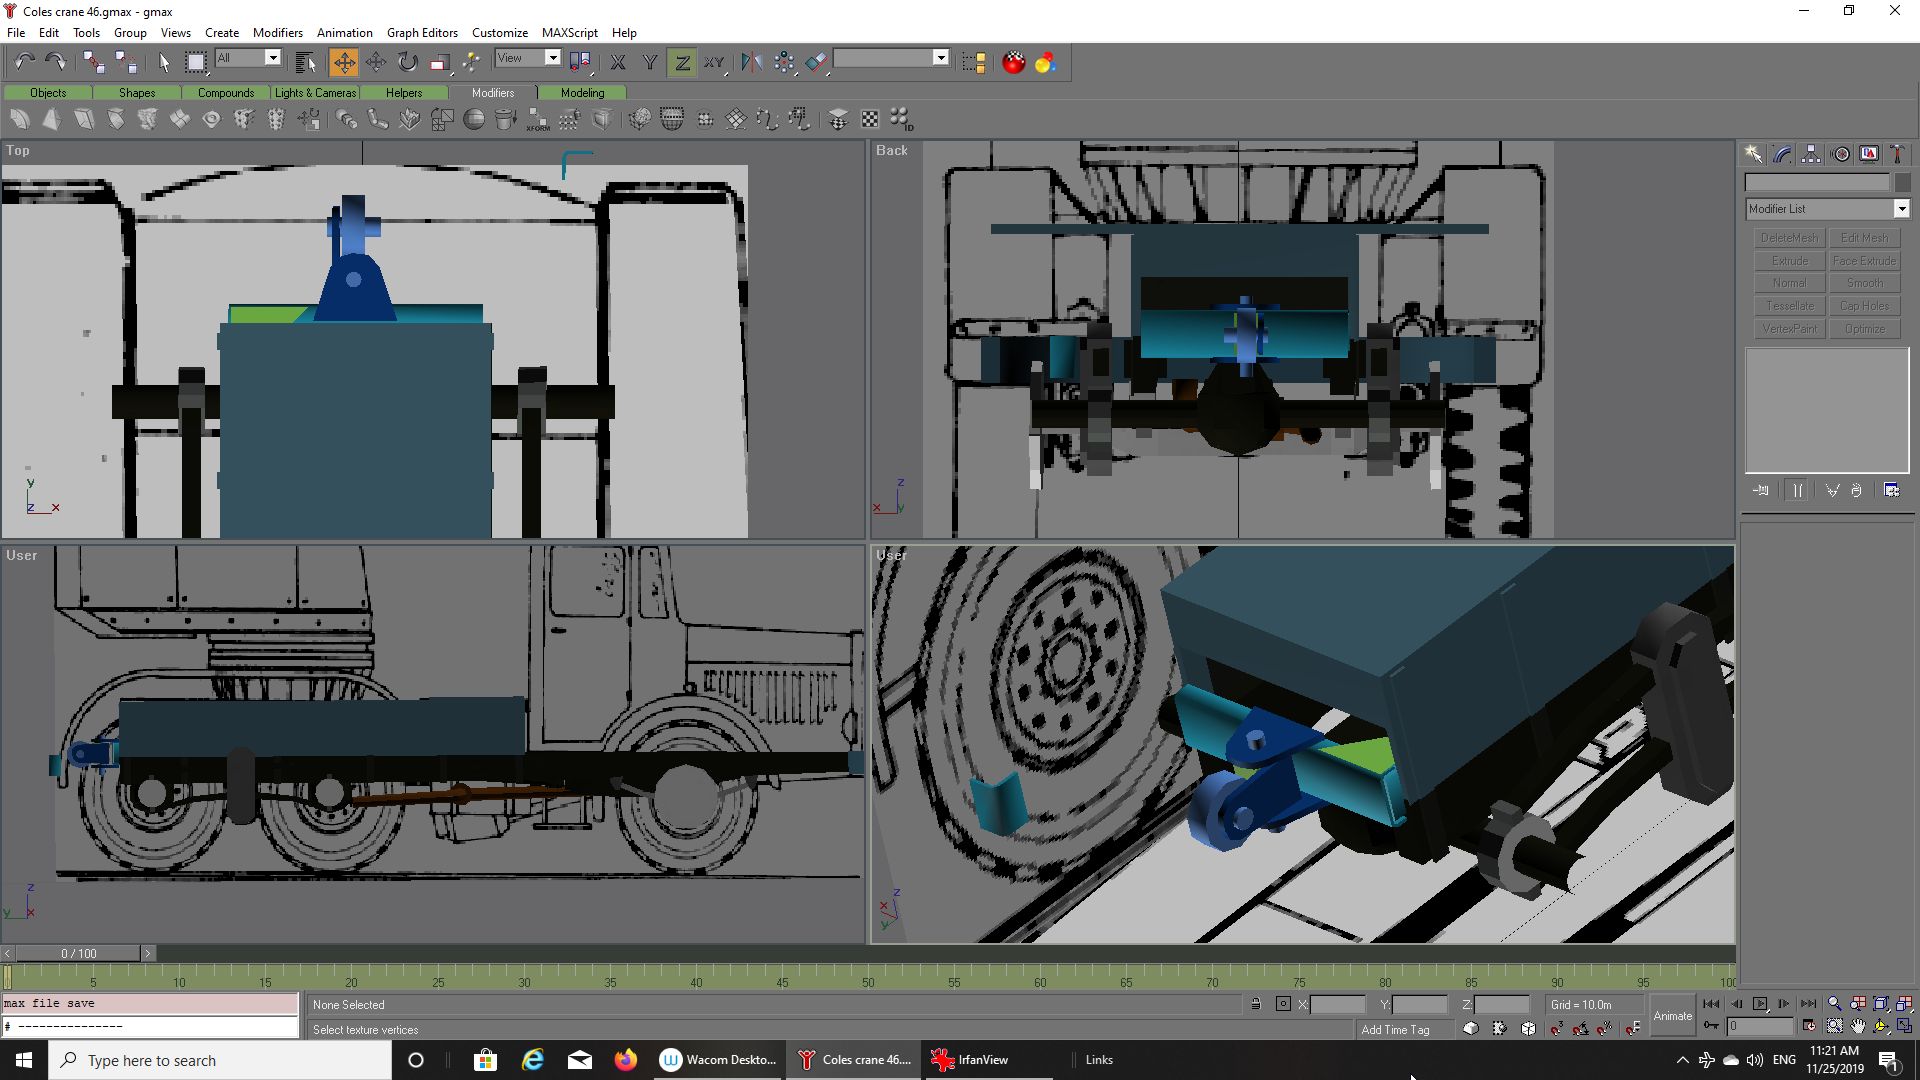Select the Move tool

pos(343,62)
